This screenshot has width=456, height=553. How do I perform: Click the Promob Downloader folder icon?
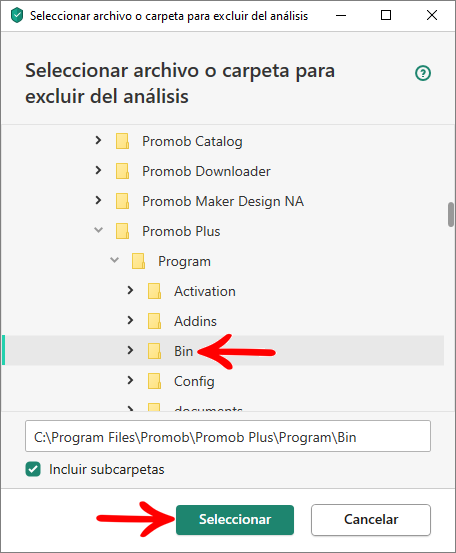122,171
